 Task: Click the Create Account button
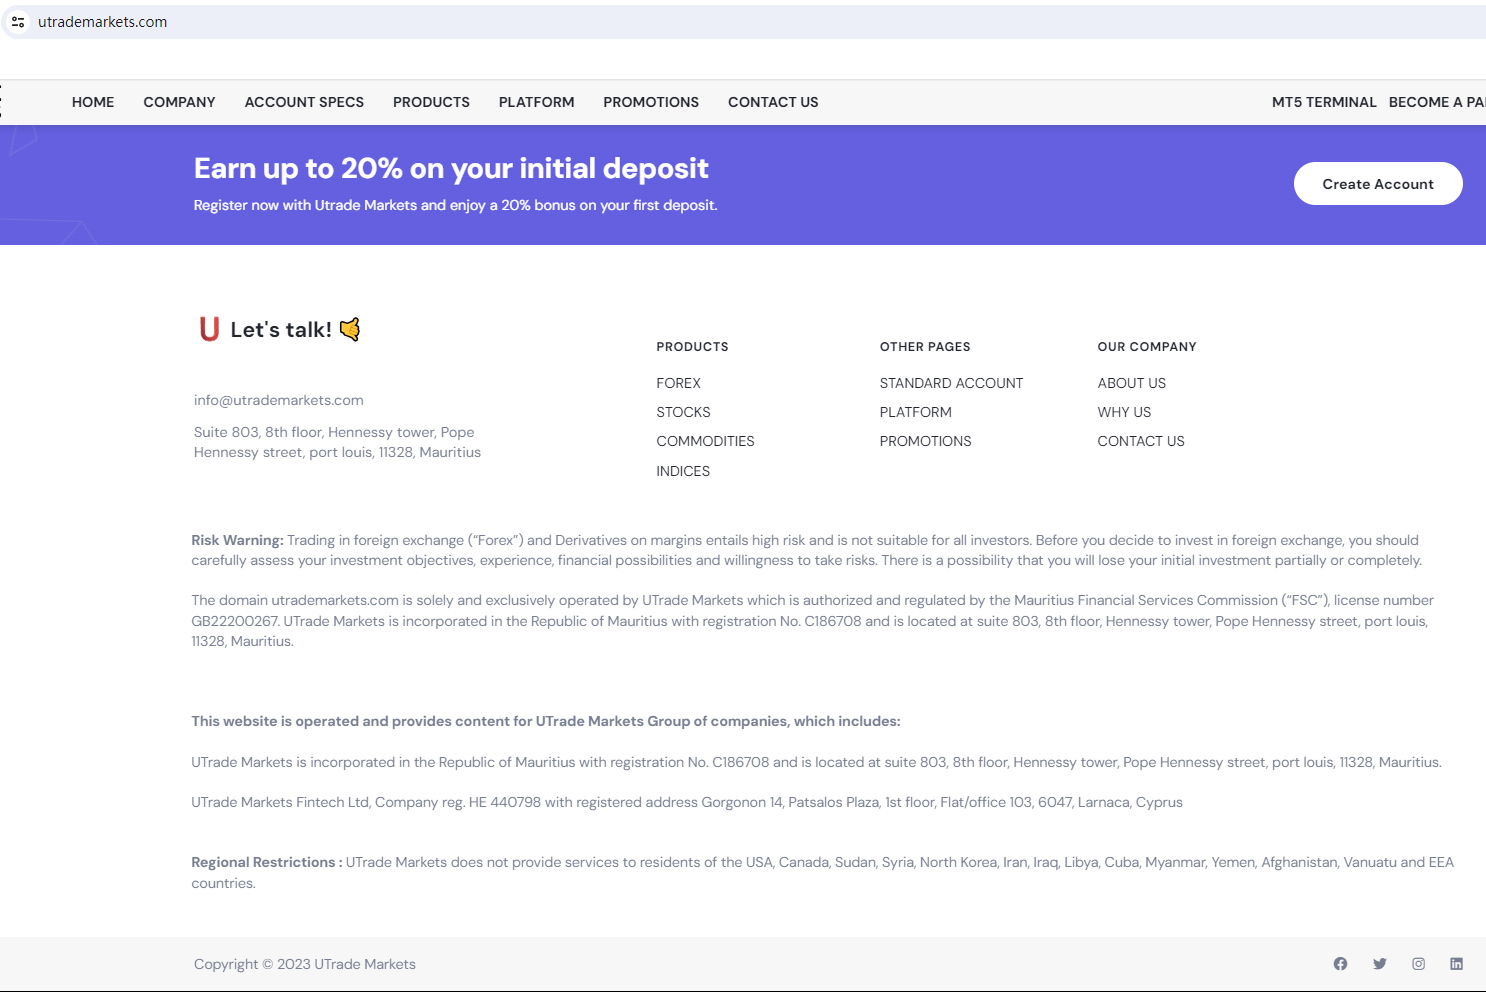click(x=1378, y=184)
